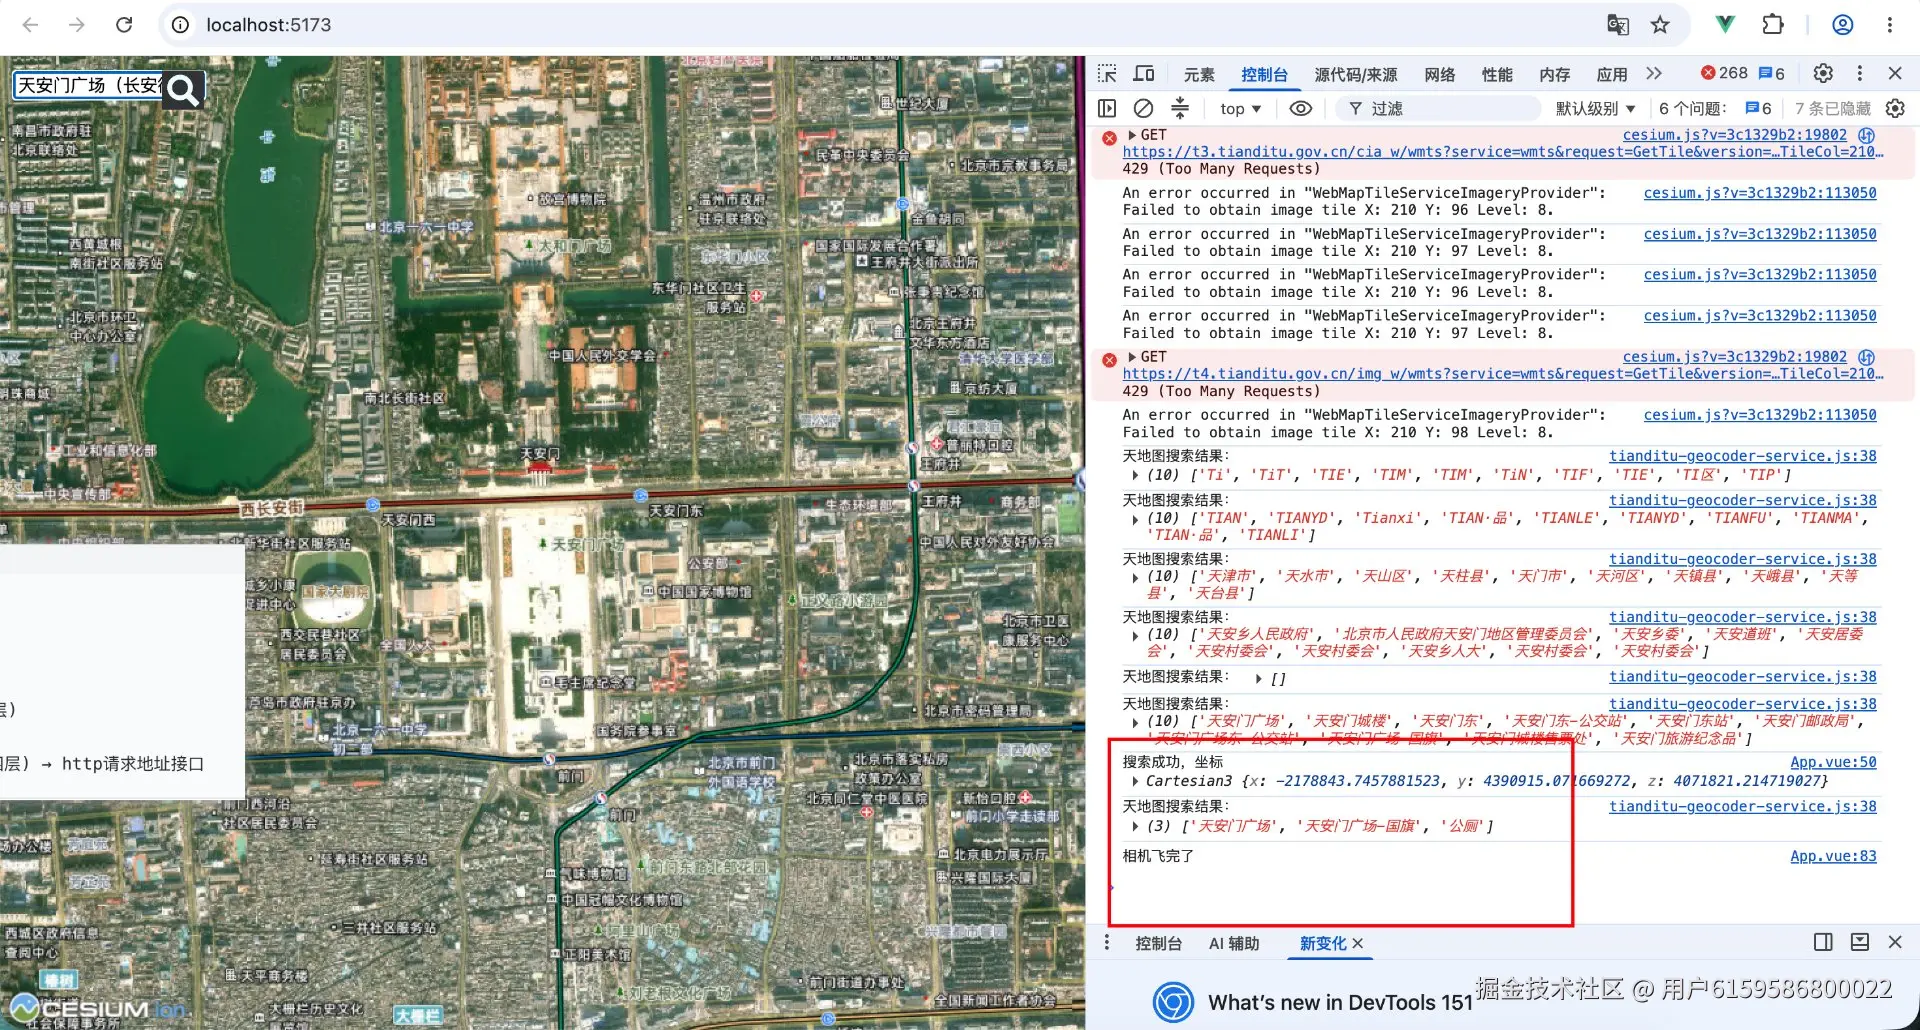Viewport: 1920px width, 1030px height.
Task: Select the 控制台 tab in the top bar
Action: point(1264,75)
